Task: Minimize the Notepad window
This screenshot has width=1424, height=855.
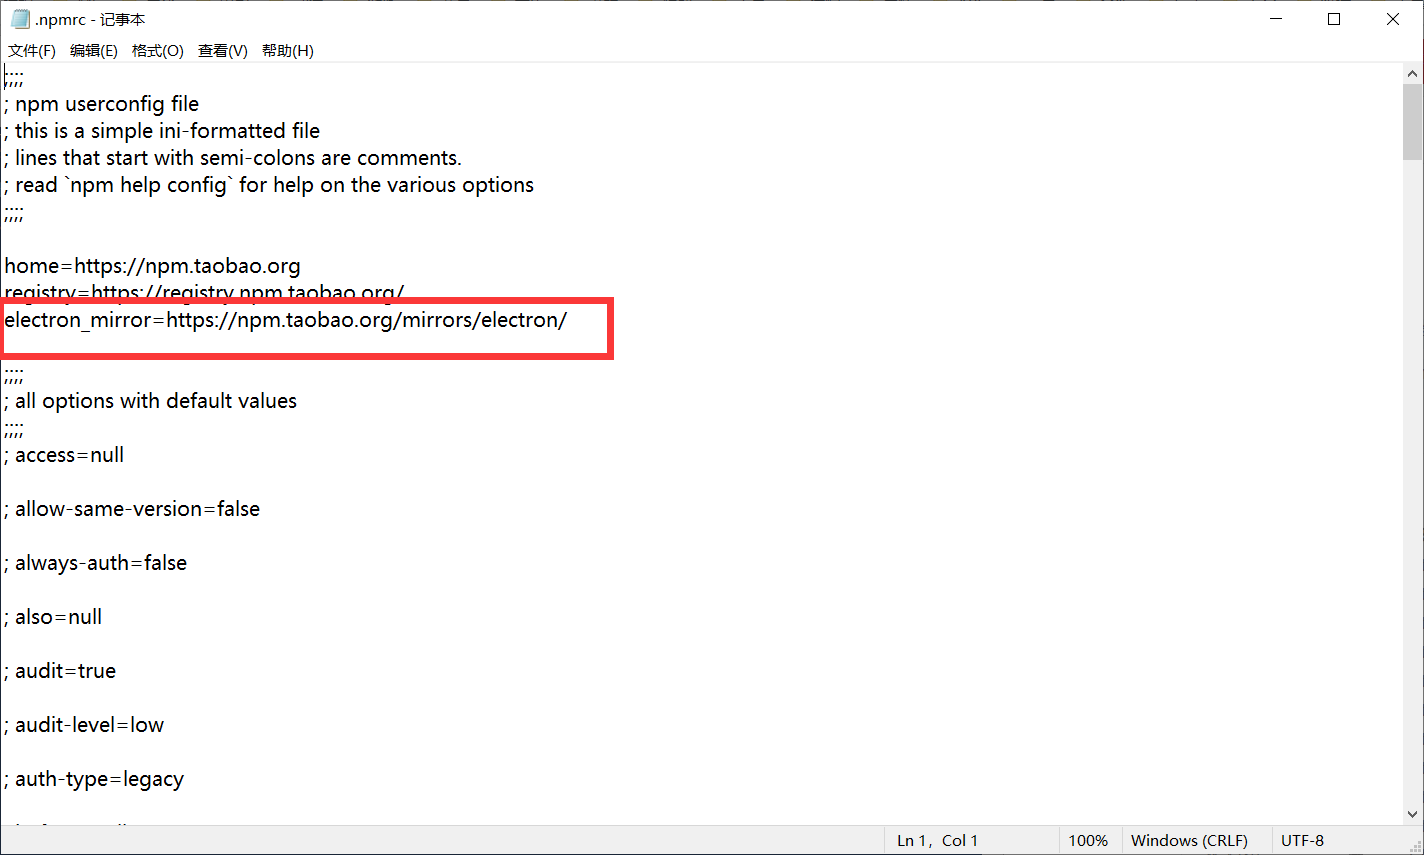Action: (x=1275, y=19)
